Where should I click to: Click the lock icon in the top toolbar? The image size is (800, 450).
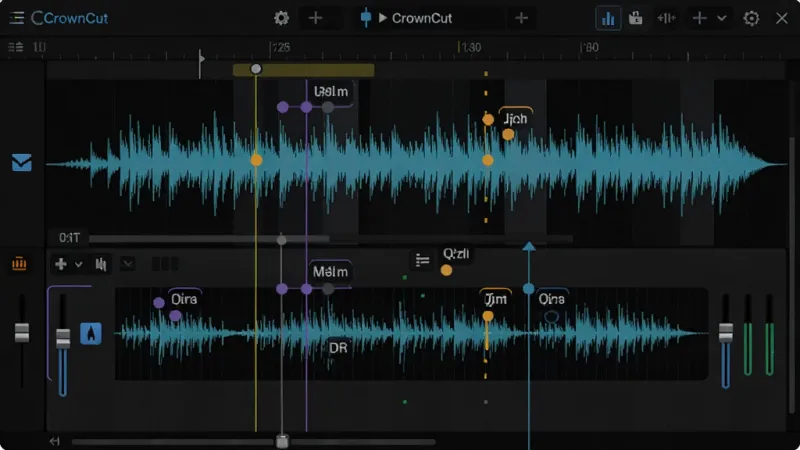[x=635, y=18]
